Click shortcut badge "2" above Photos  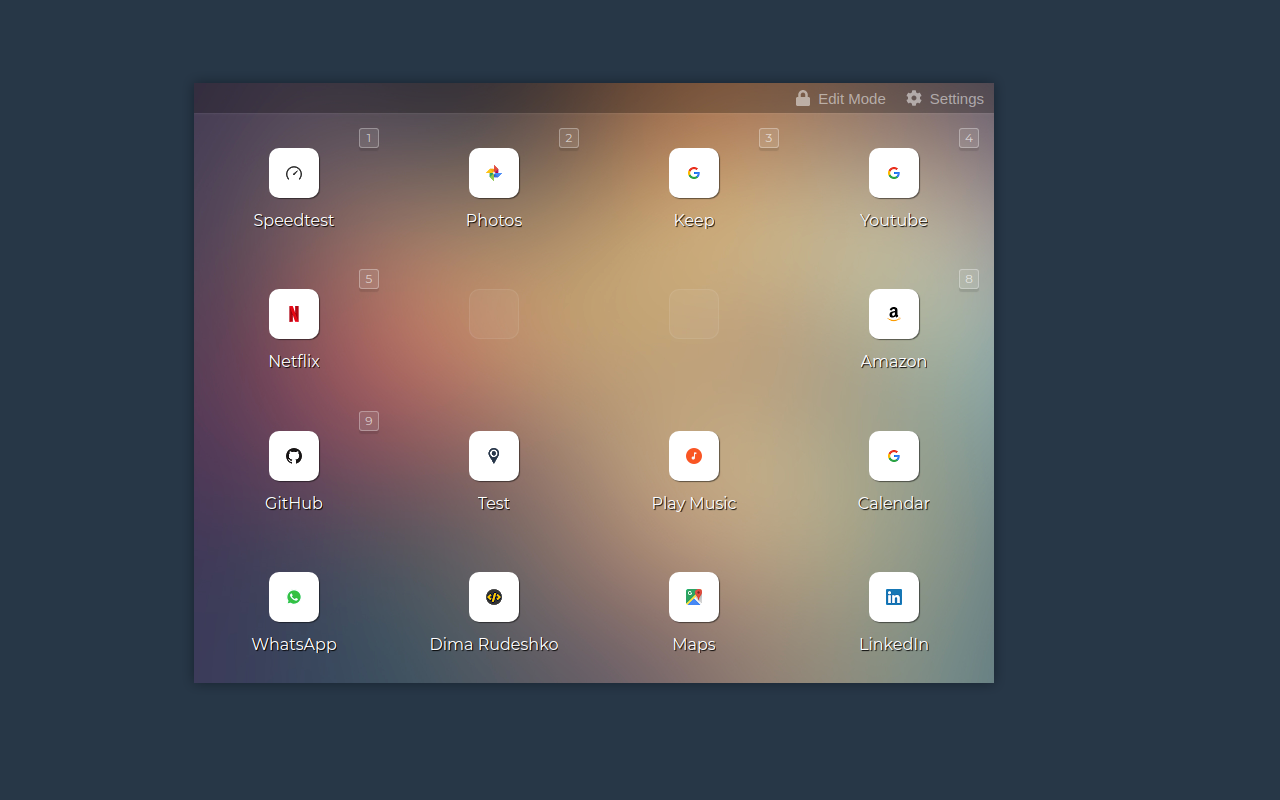pos(569,138)
